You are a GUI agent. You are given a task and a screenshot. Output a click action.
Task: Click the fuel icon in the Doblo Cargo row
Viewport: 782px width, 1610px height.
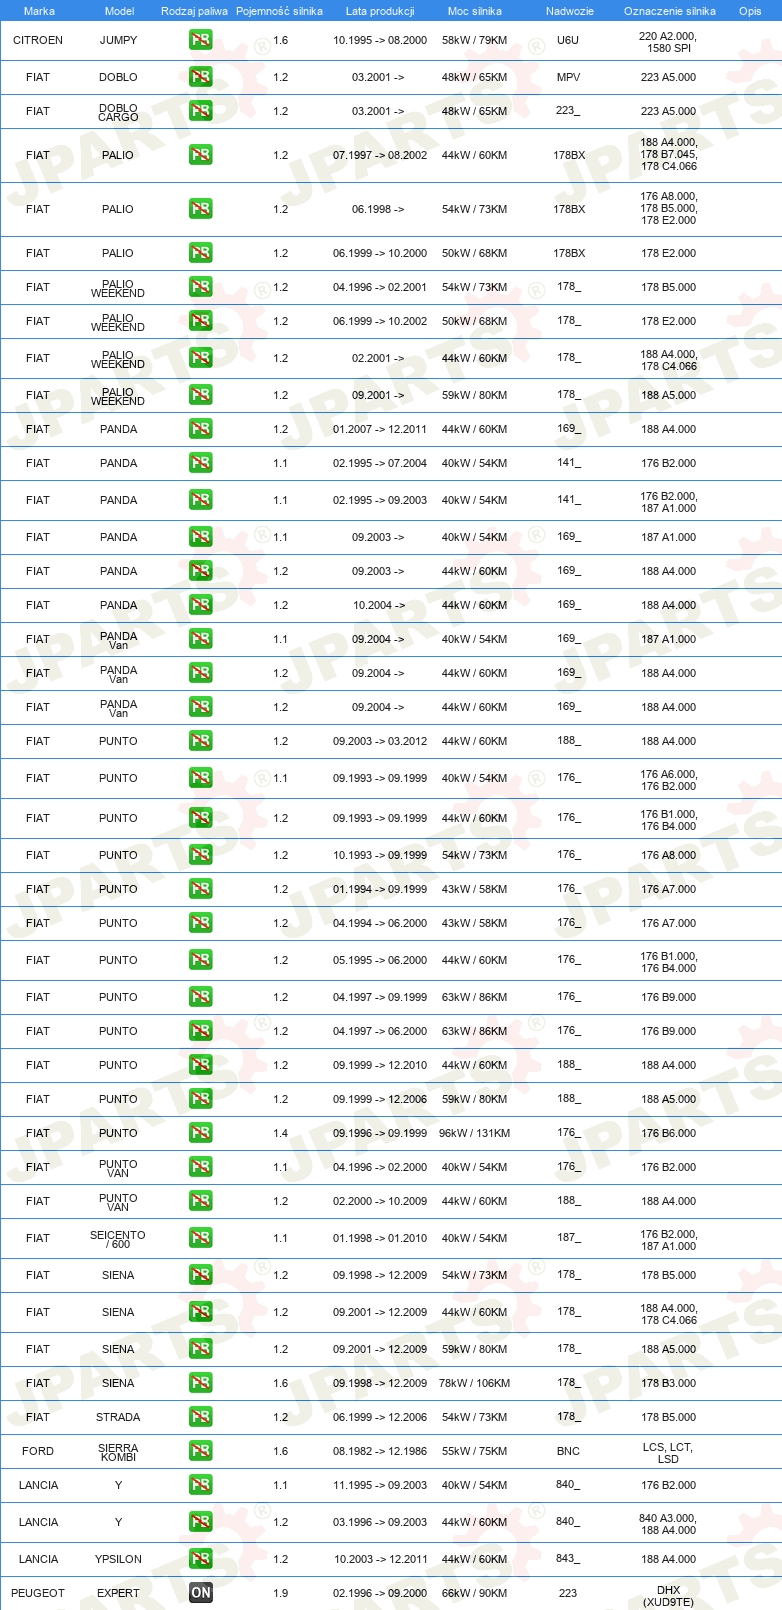click(201, 111)
